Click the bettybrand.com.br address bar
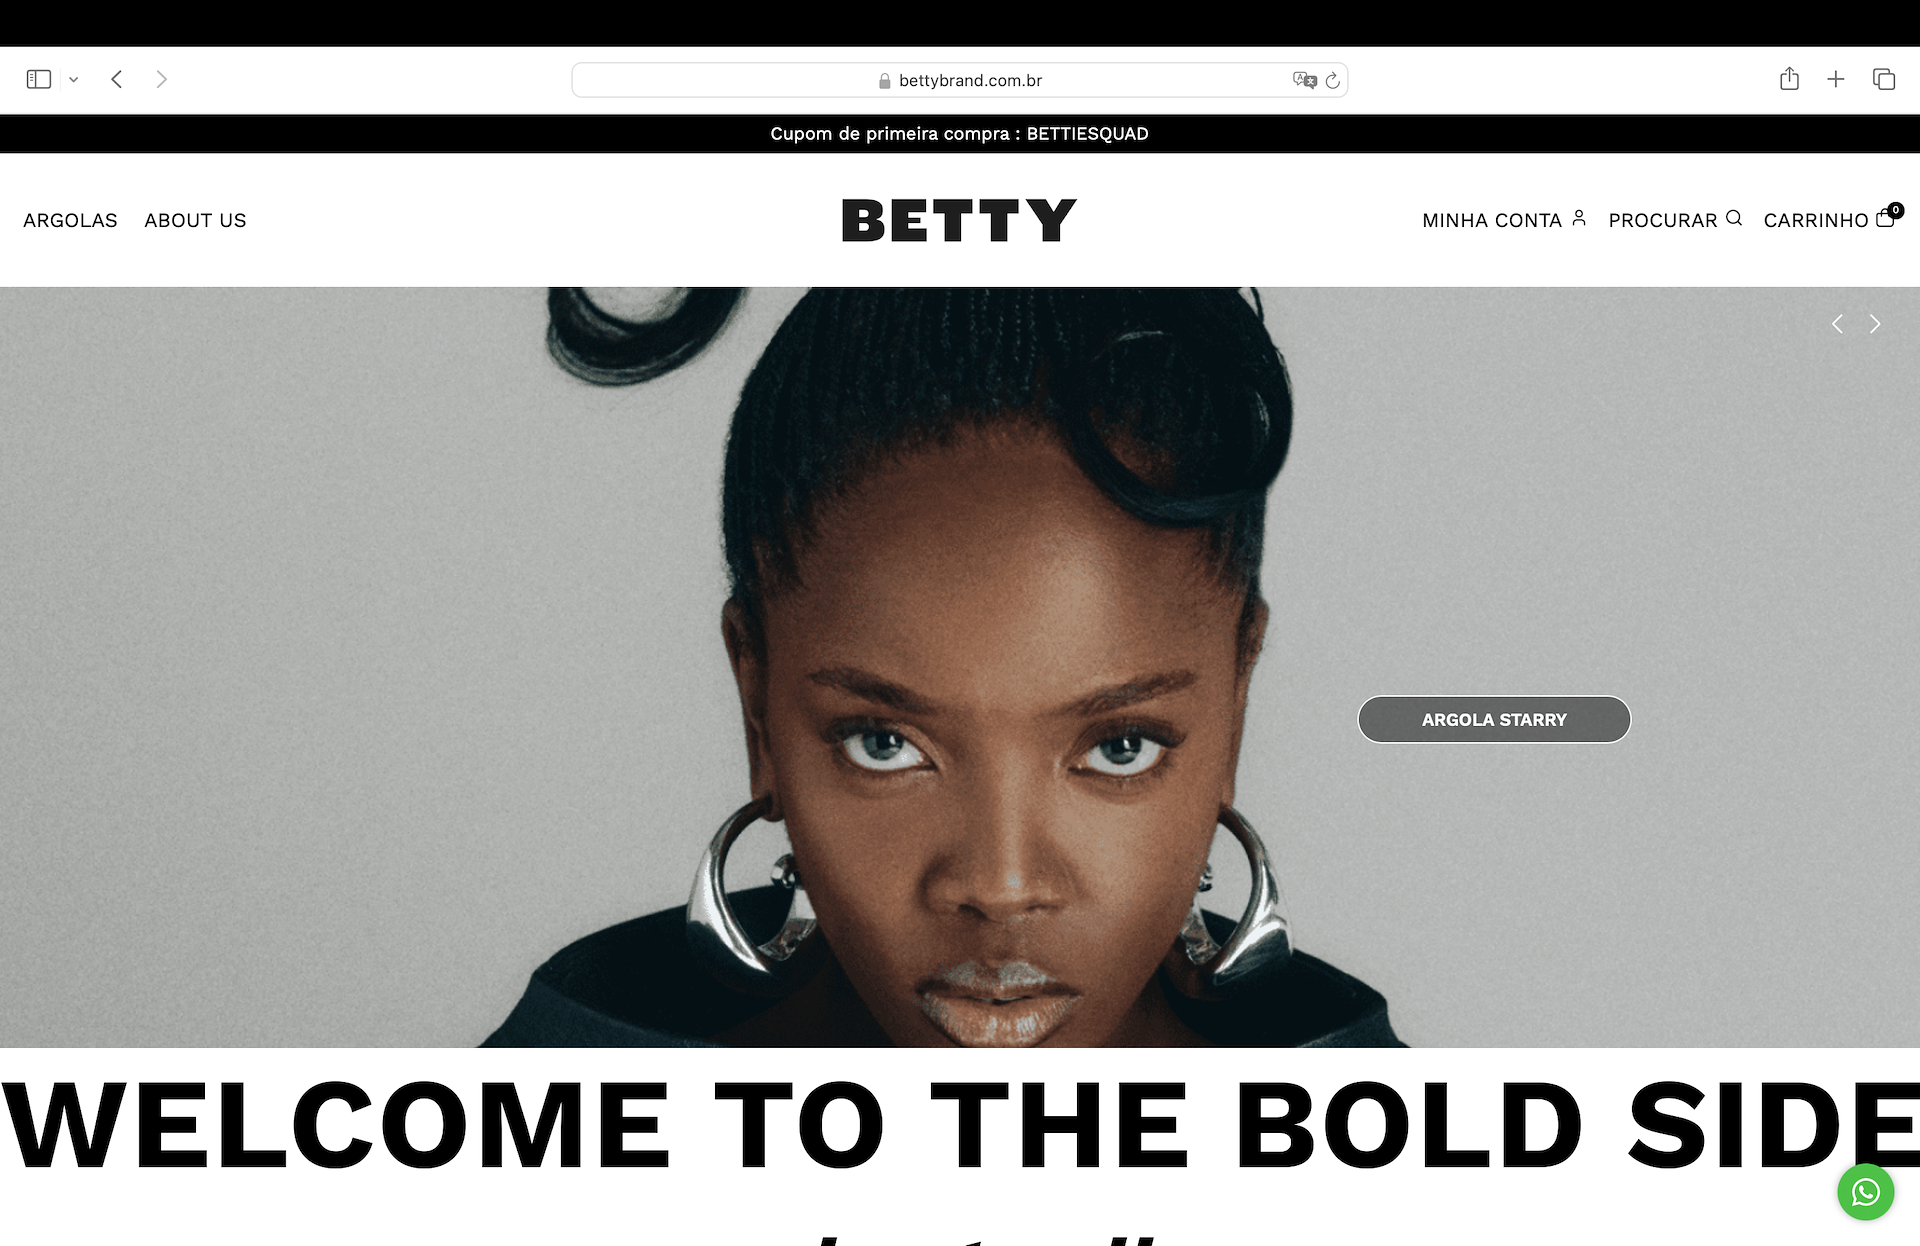The width and height of the screenshot is (1920, 1246). [959, 80]
